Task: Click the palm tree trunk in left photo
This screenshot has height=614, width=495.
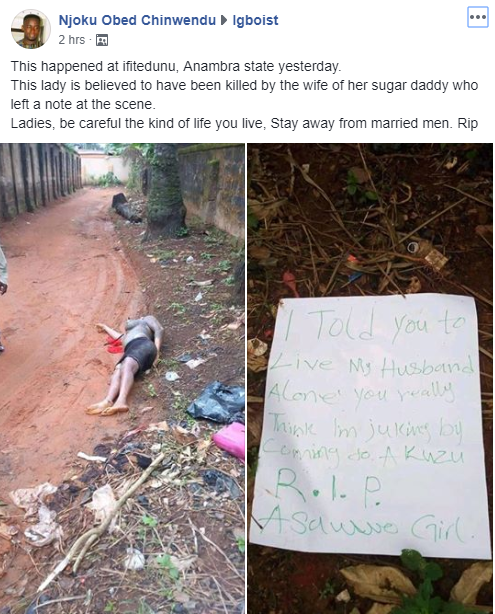Action: tap(165, 192)
